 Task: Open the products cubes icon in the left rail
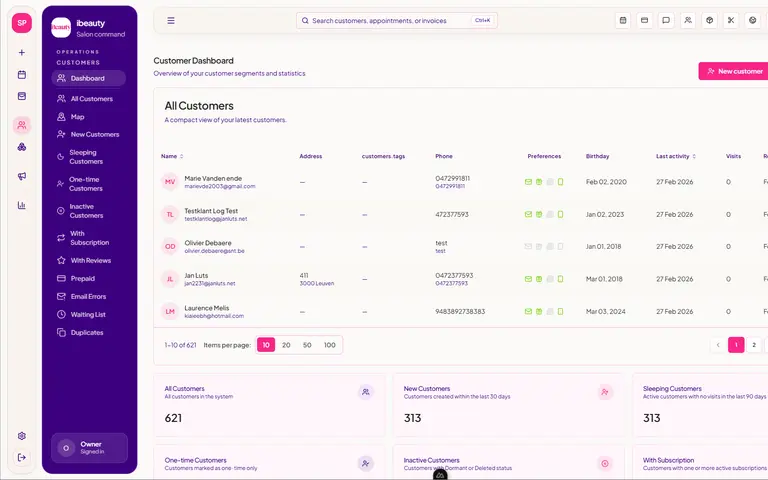22,147
